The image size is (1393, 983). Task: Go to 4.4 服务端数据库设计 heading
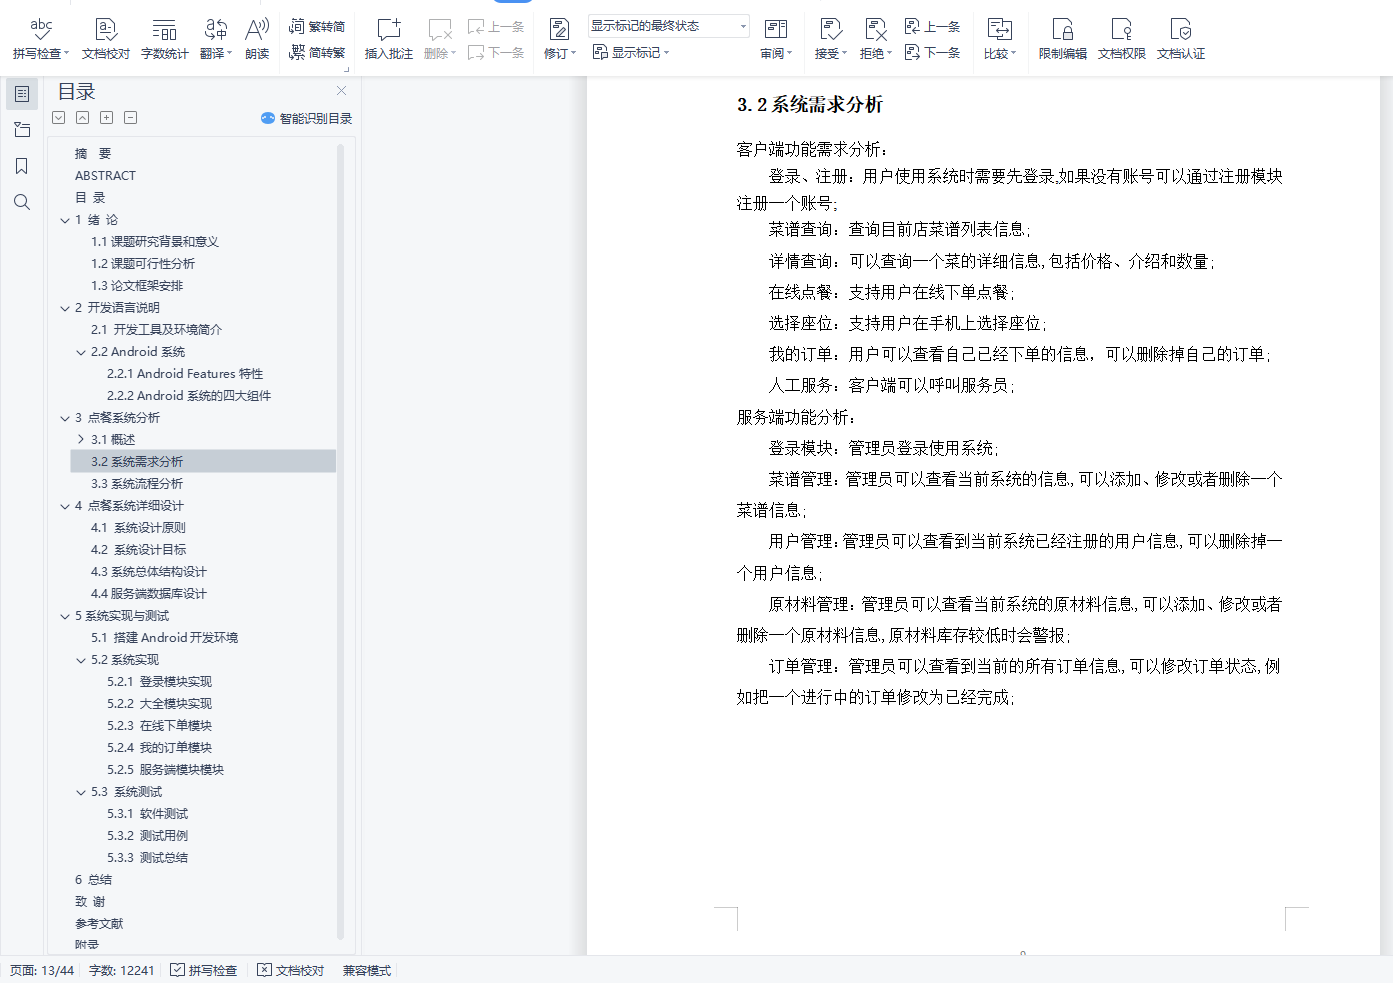(149, 594)
